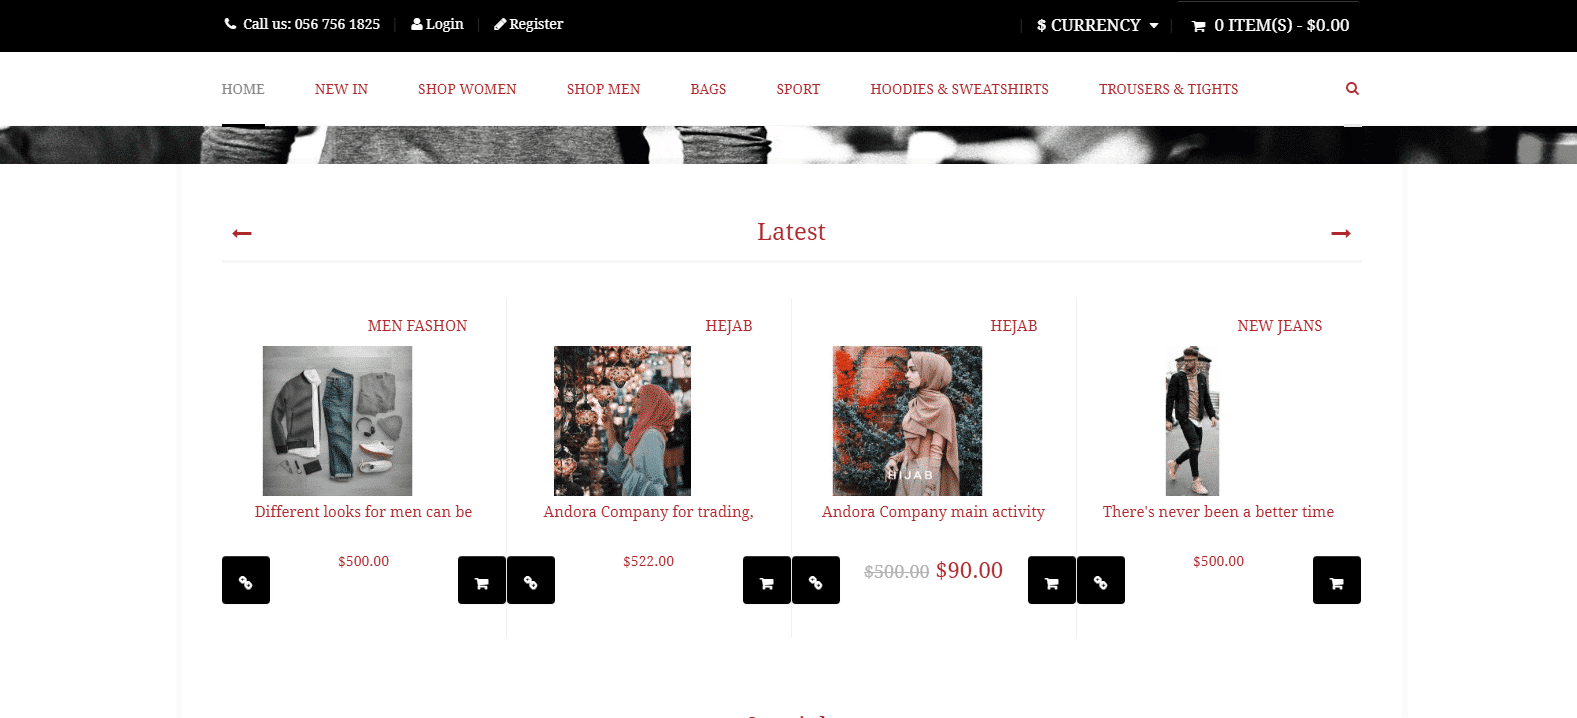Viewport: 1577px width, 718px height.
Task: Add the $522.00 Hejab product to cart
Action: click(767, 580)
